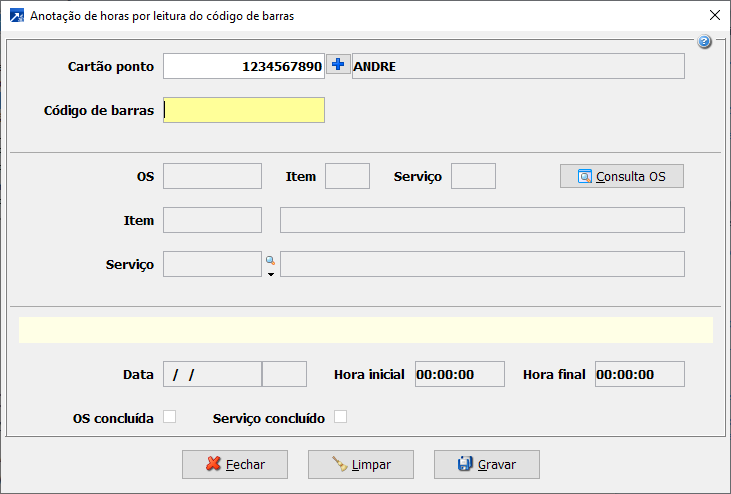
Task: Click the pale yellow message bar
Action: (x=365, y=330)
